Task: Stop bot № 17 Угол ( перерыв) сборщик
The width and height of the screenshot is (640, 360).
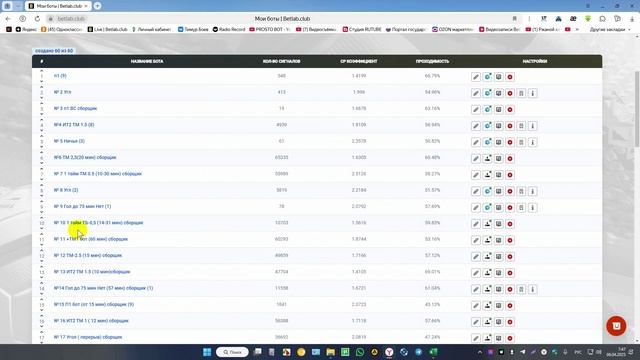Action: click(510, 338)
